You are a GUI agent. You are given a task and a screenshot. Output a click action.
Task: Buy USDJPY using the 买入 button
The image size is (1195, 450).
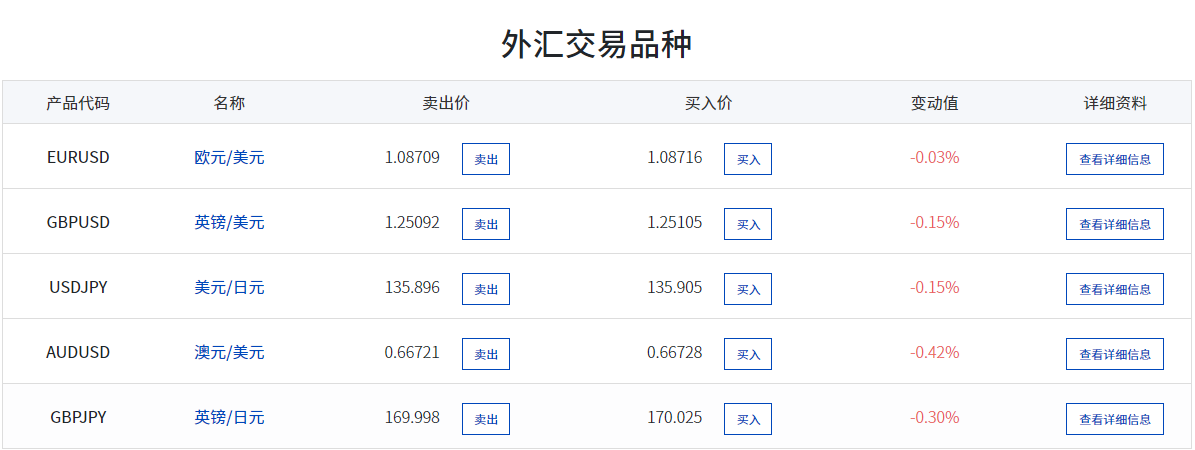click(748, 289)
